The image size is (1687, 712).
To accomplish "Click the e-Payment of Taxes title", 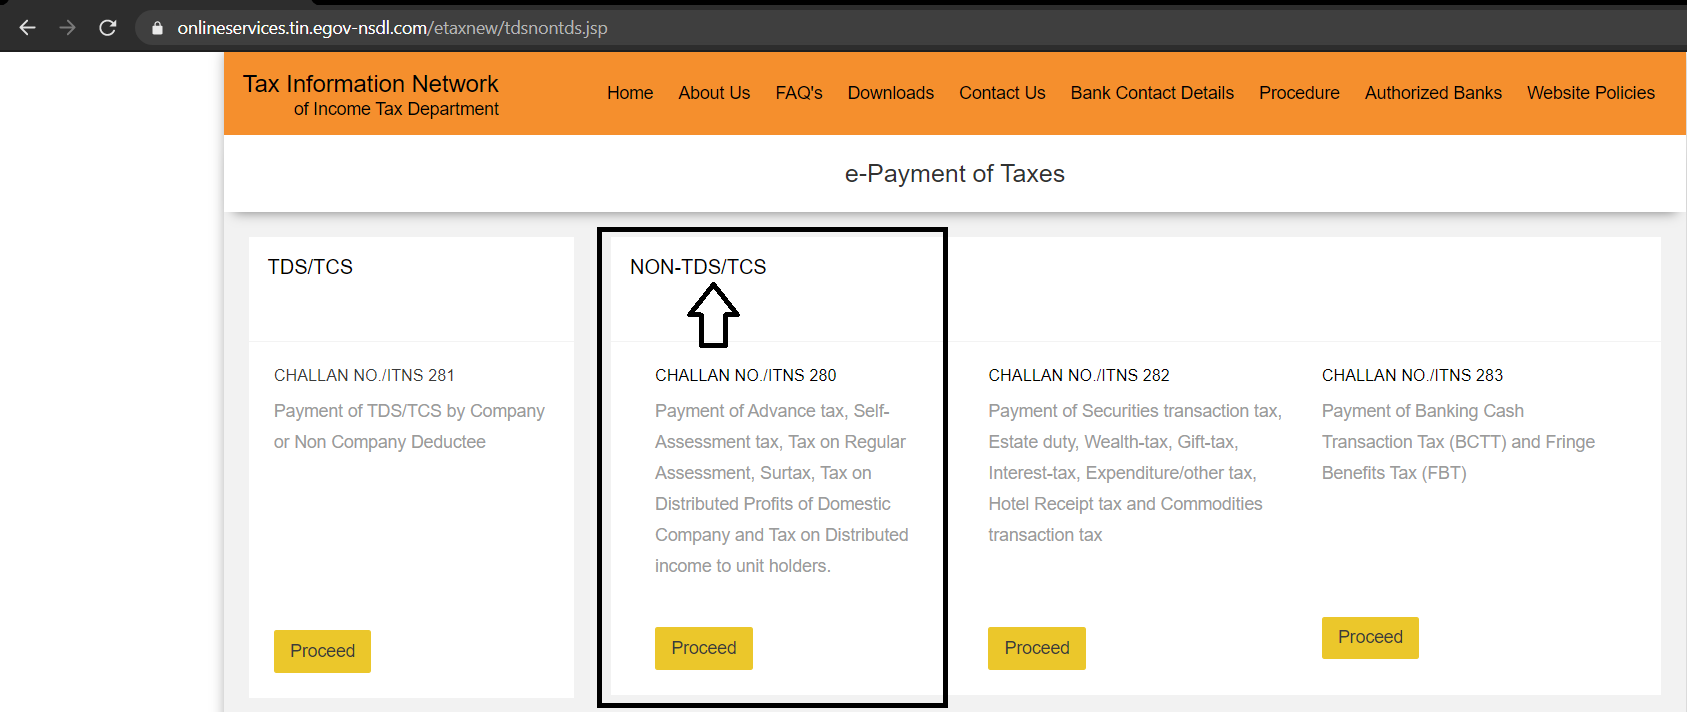I will (955, 174).
